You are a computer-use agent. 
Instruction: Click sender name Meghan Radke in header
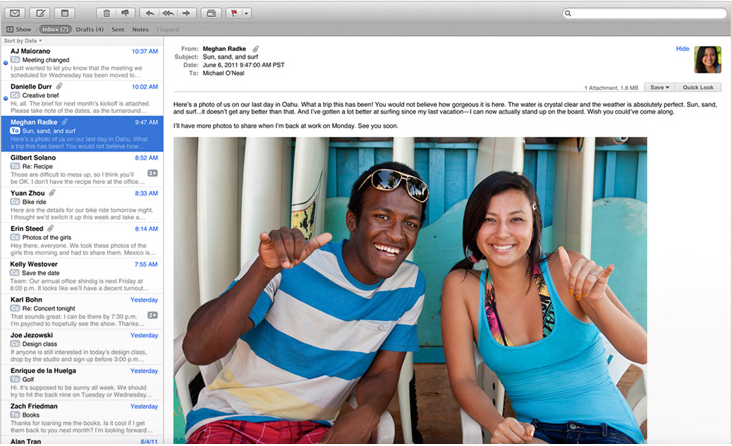(224, 49)
